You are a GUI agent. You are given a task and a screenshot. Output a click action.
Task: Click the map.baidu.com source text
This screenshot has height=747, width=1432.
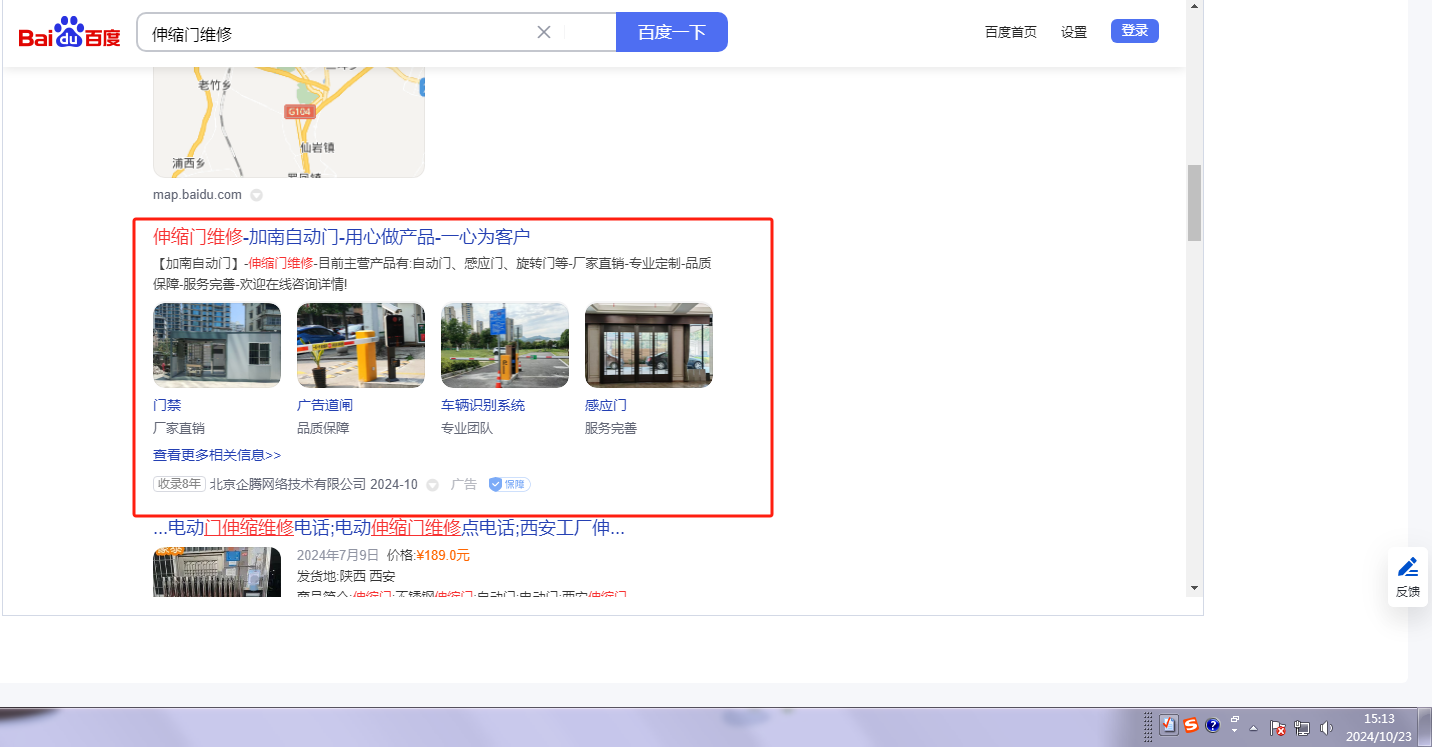pyautogui.click(x=197, y=195)
